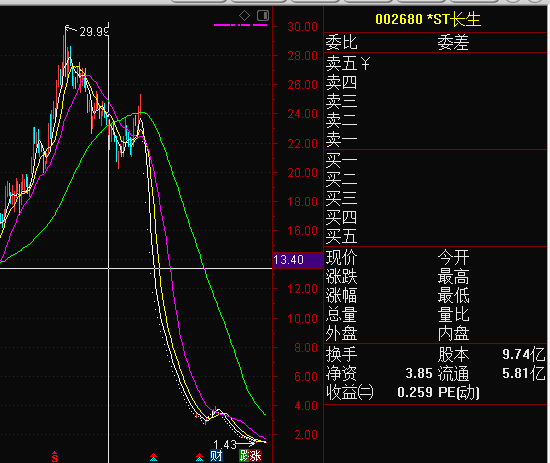Open the 财 financial info marker
The image size is (550, 463).
pos(216,456)
